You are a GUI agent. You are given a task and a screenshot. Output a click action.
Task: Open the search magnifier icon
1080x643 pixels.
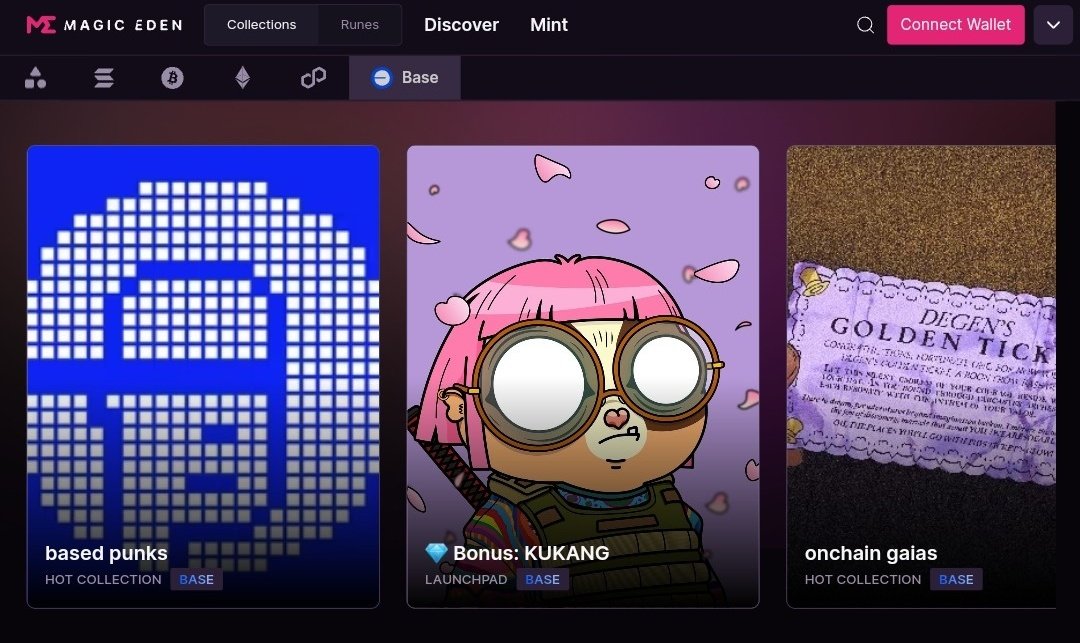pyautogui.click(x=865, y=25)
